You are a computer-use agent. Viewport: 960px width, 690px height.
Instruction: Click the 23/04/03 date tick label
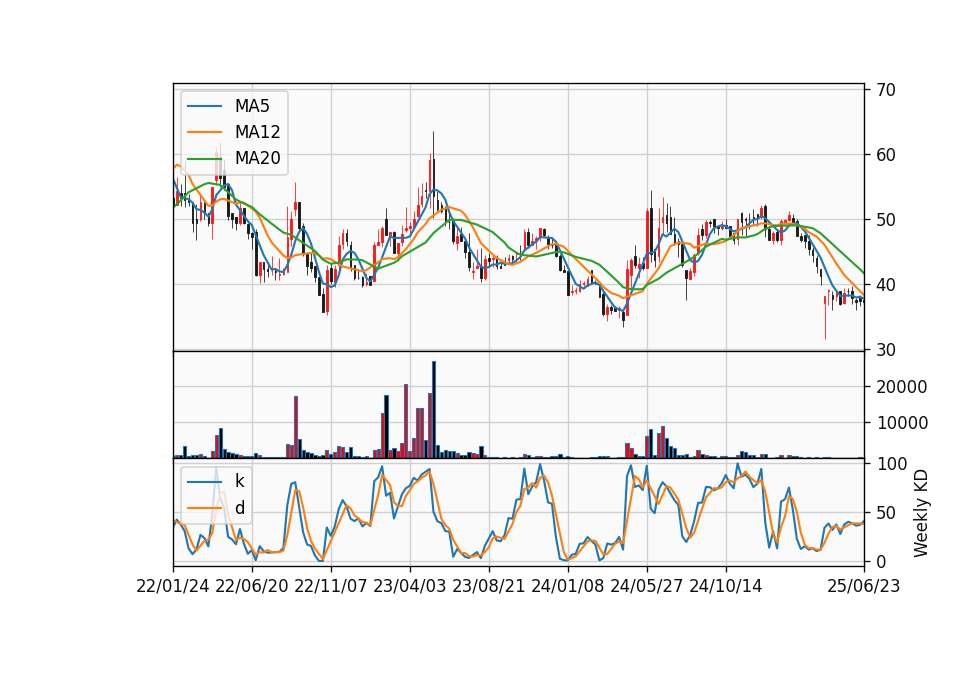pos(410,586)
